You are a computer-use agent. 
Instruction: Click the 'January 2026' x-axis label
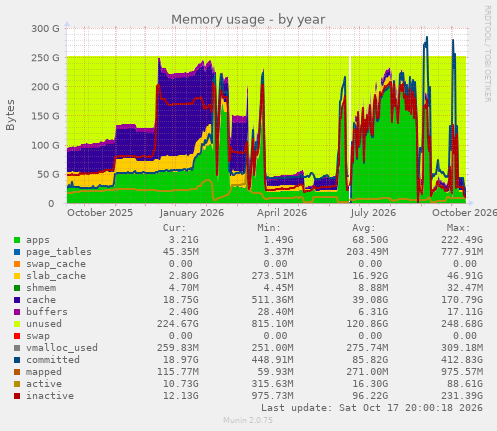click(192, 213)
